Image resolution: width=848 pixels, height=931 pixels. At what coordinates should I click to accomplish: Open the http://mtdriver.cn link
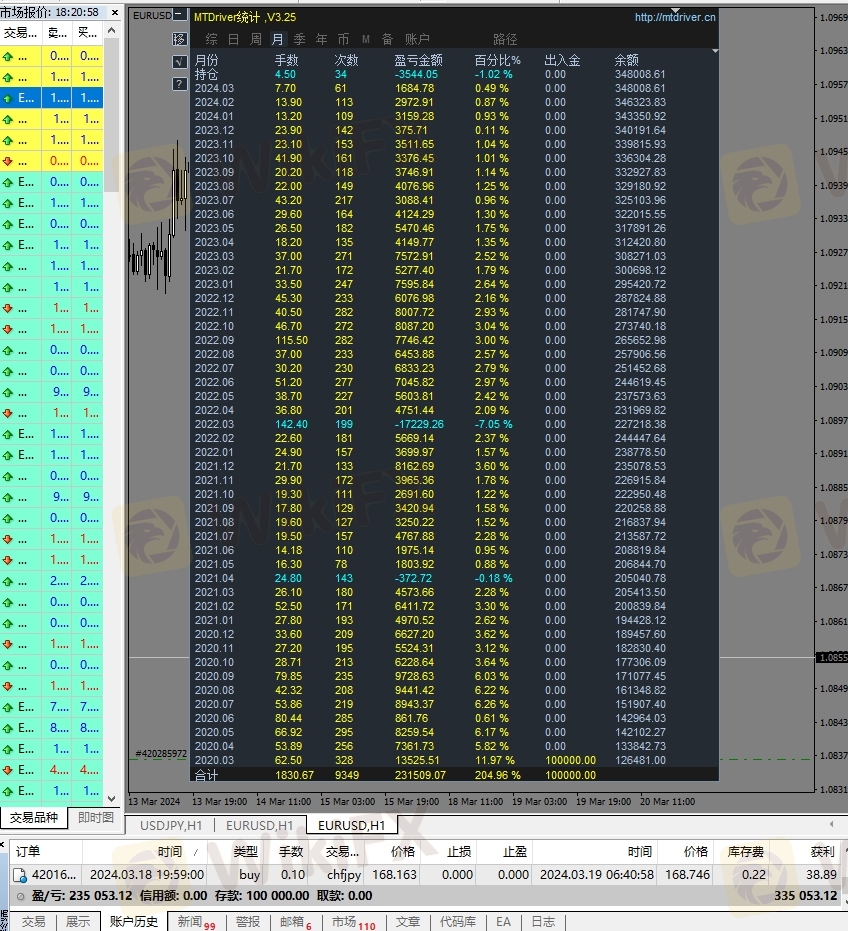(675, 18)
